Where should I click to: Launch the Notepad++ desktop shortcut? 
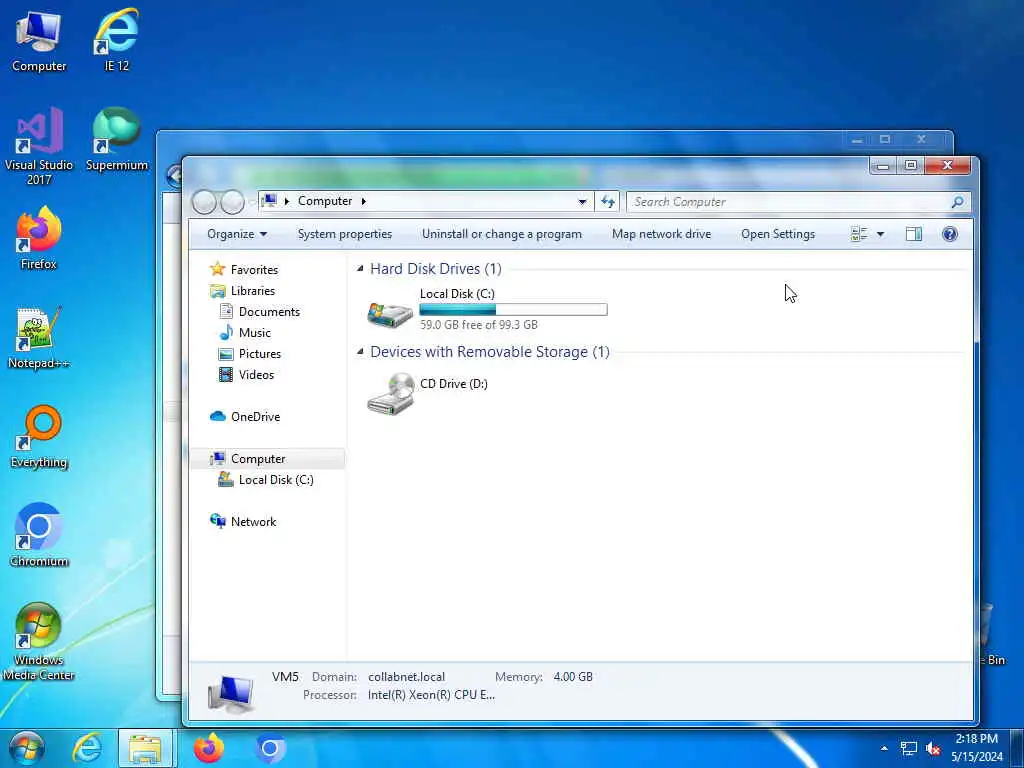click(39, 338)
